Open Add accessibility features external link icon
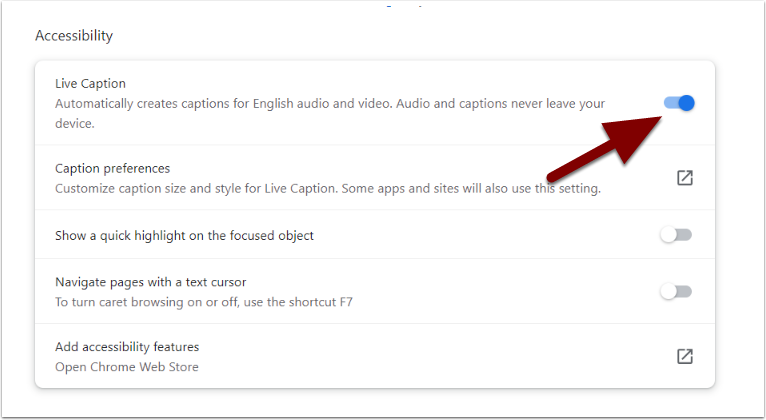This screenshot has width=766, height=420. click(x=685, y=357)
